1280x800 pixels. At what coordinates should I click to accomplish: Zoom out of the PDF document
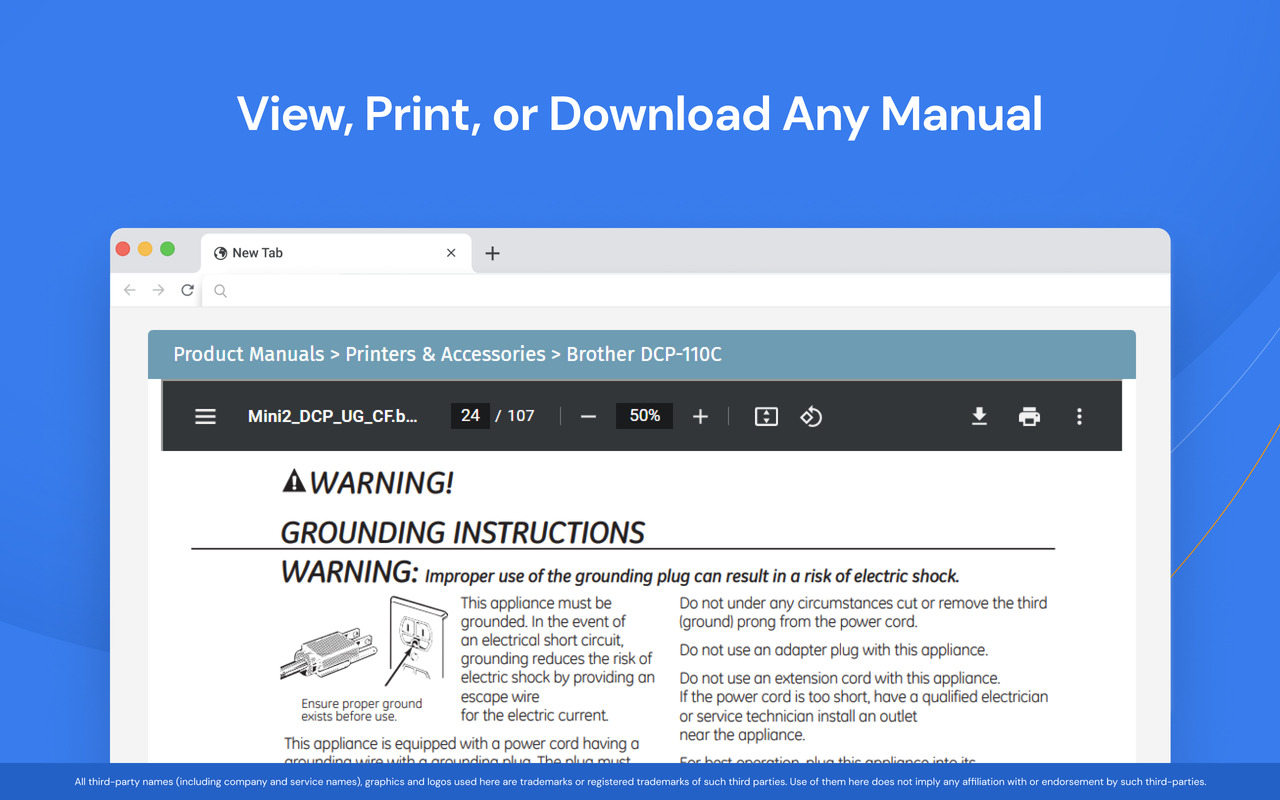588,416
